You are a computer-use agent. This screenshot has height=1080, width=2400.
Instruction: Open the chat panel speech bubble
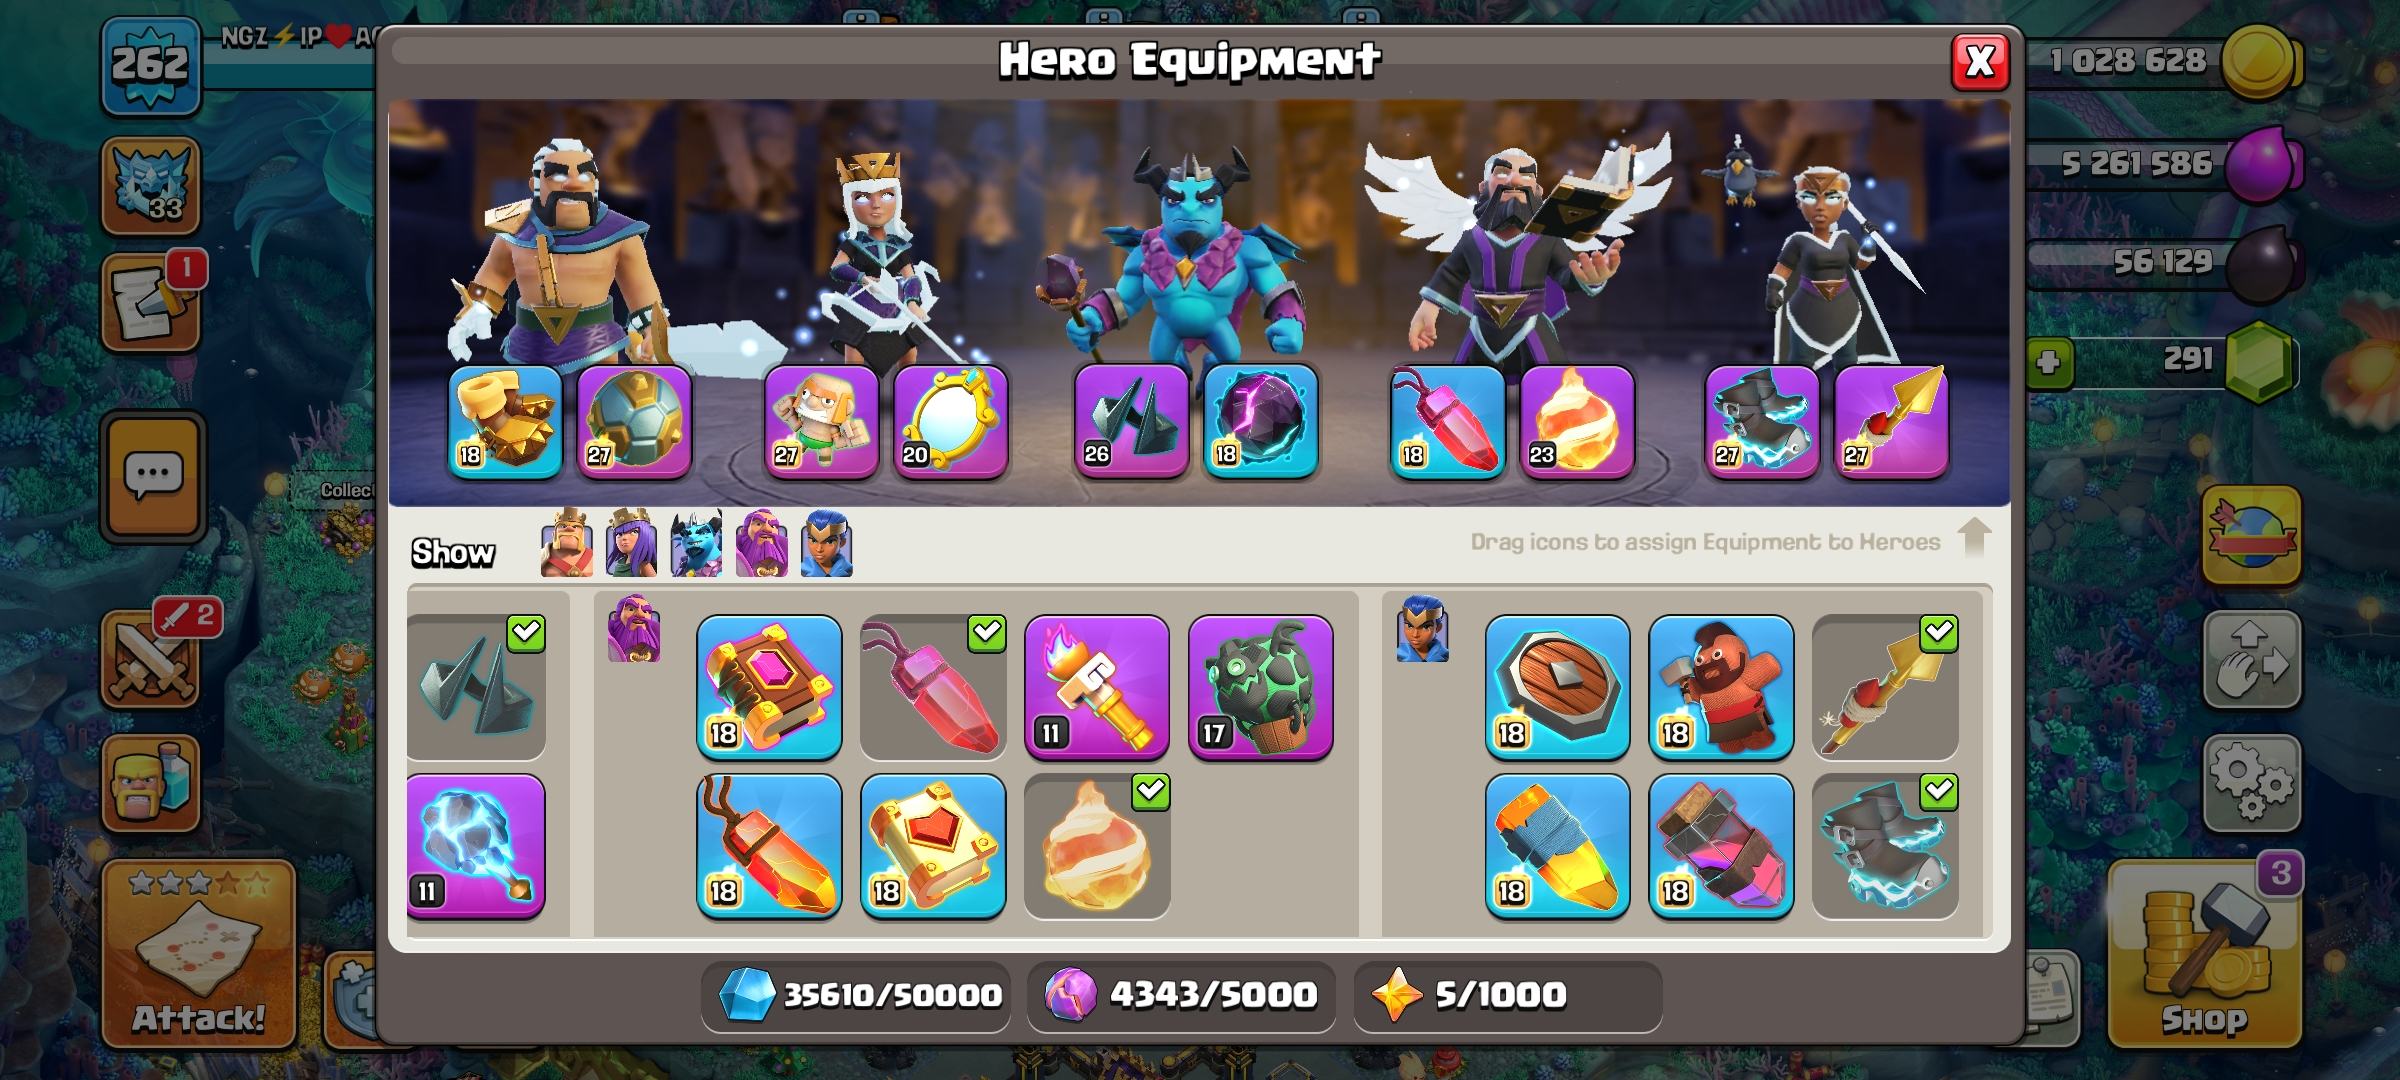tap(153, 476)
